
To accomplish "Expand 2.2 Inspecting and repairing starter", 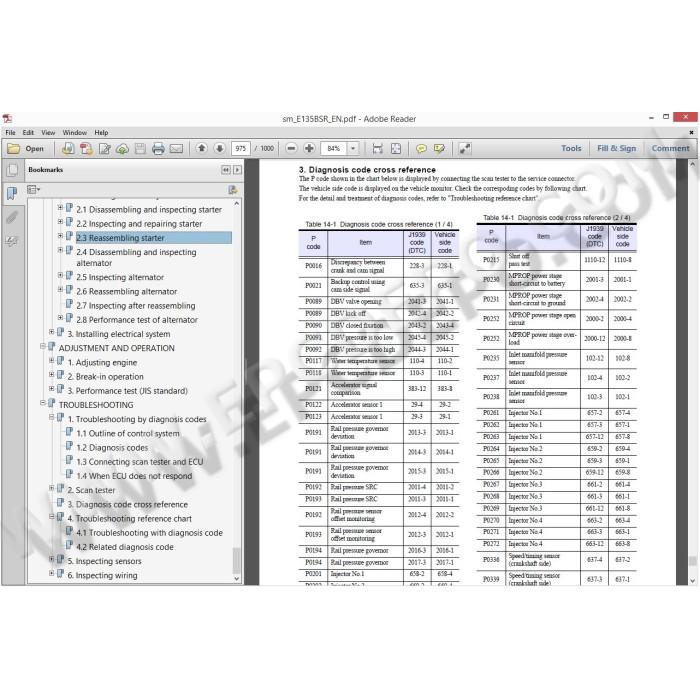I will click(x=60, y=221).
